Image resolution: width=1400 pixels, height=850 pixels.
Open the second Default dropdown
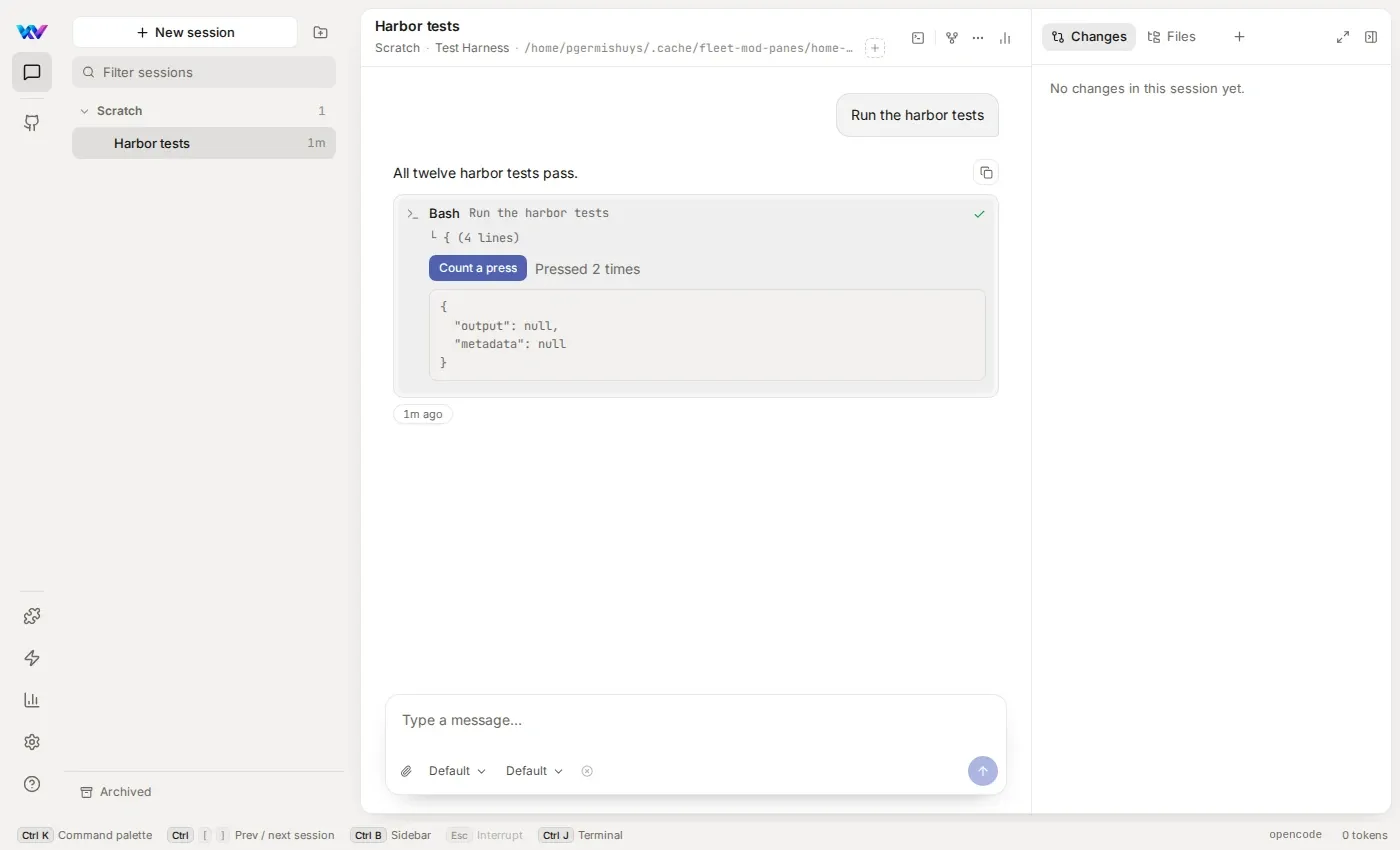point(534,771)
